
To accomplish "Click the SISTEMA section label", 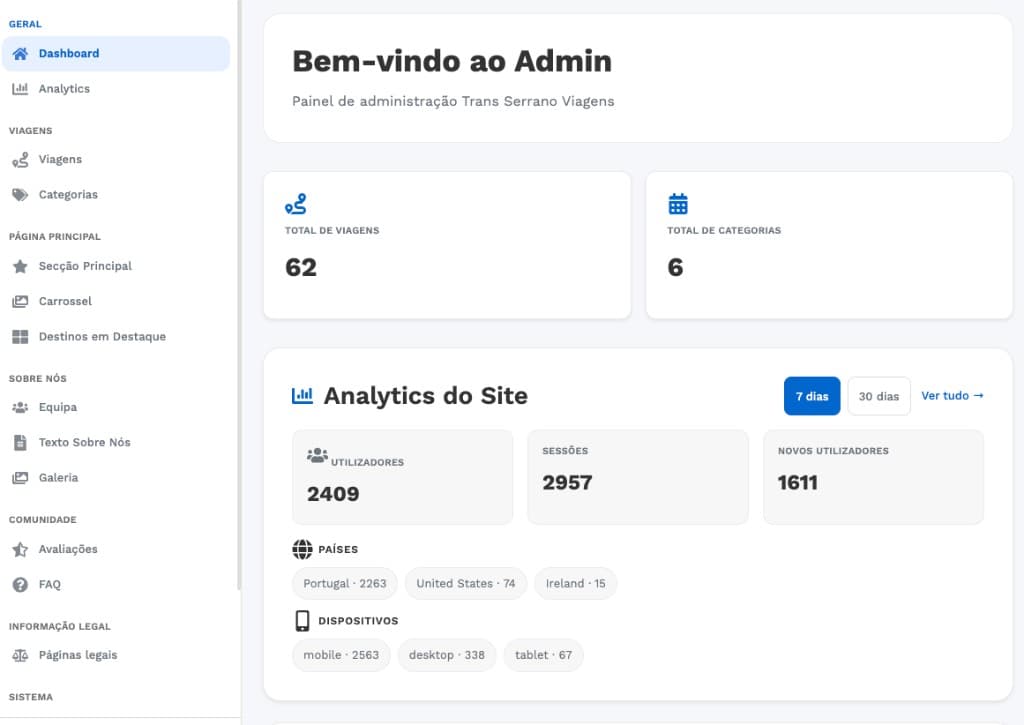I will [31, 697].
